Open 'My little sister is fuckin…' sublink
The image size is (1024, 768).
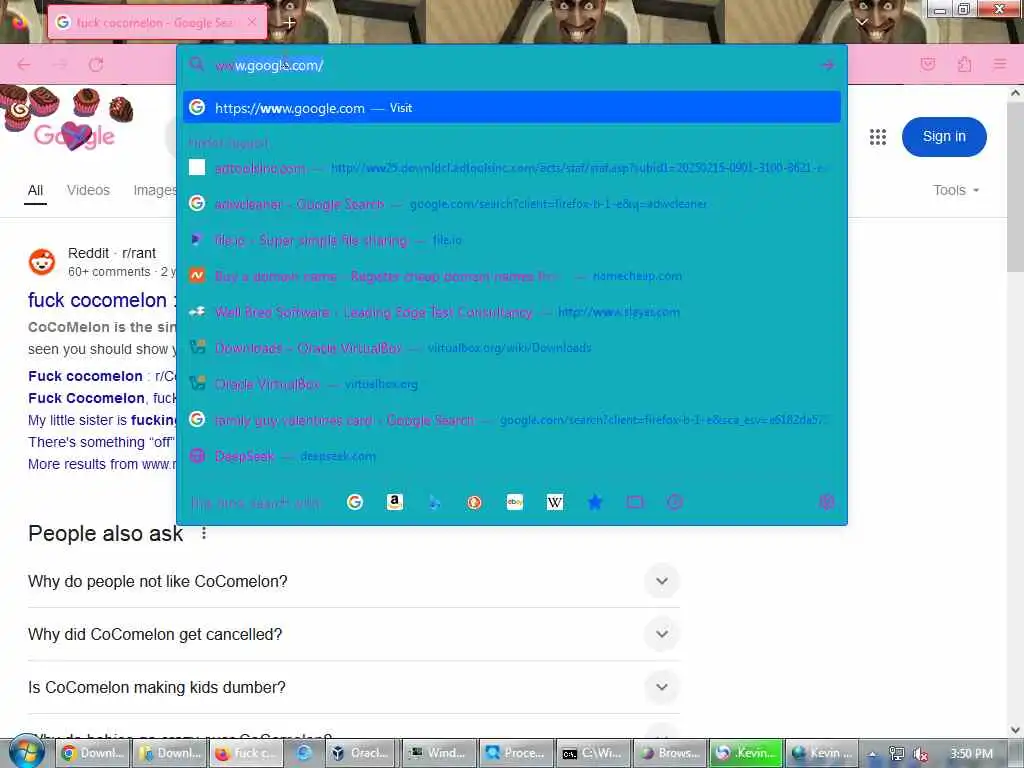point(102,420)
